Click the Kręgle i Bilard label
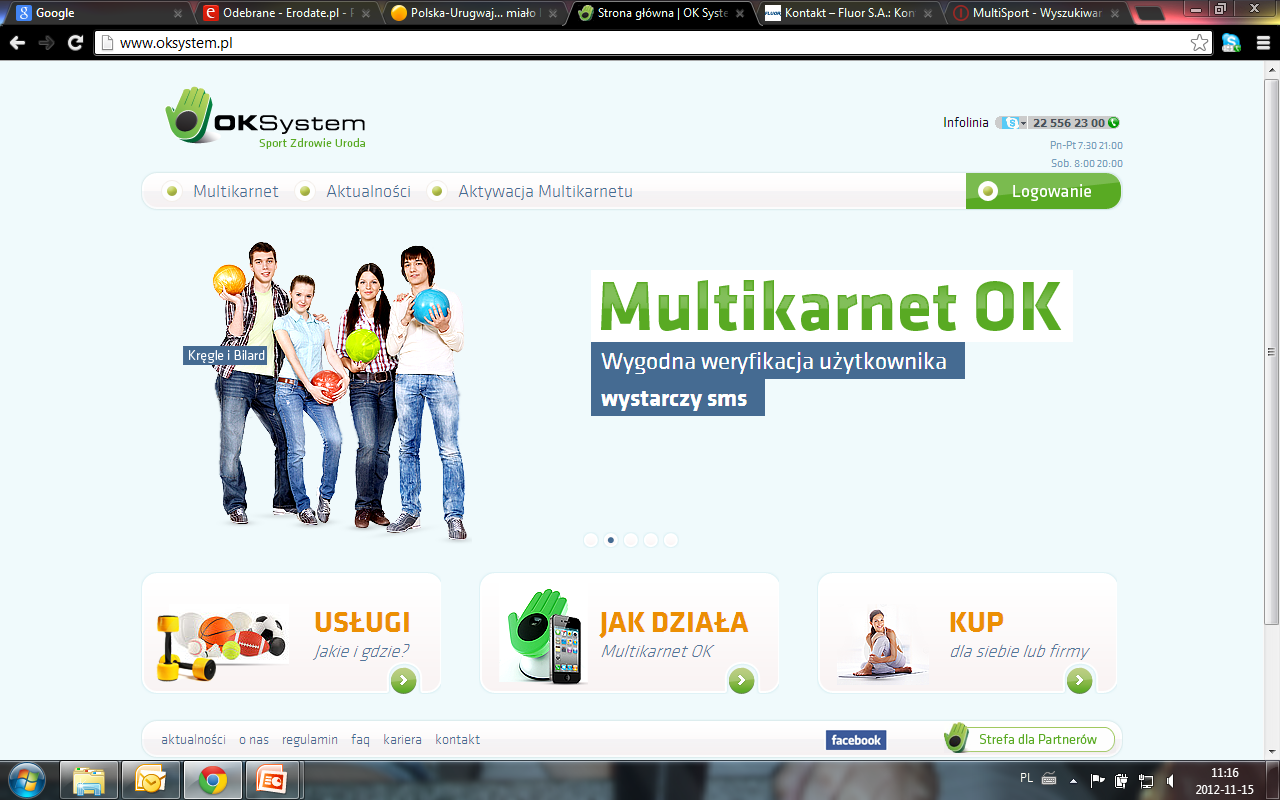Viewport: 1280px width, 800px height. coord(226,355)
